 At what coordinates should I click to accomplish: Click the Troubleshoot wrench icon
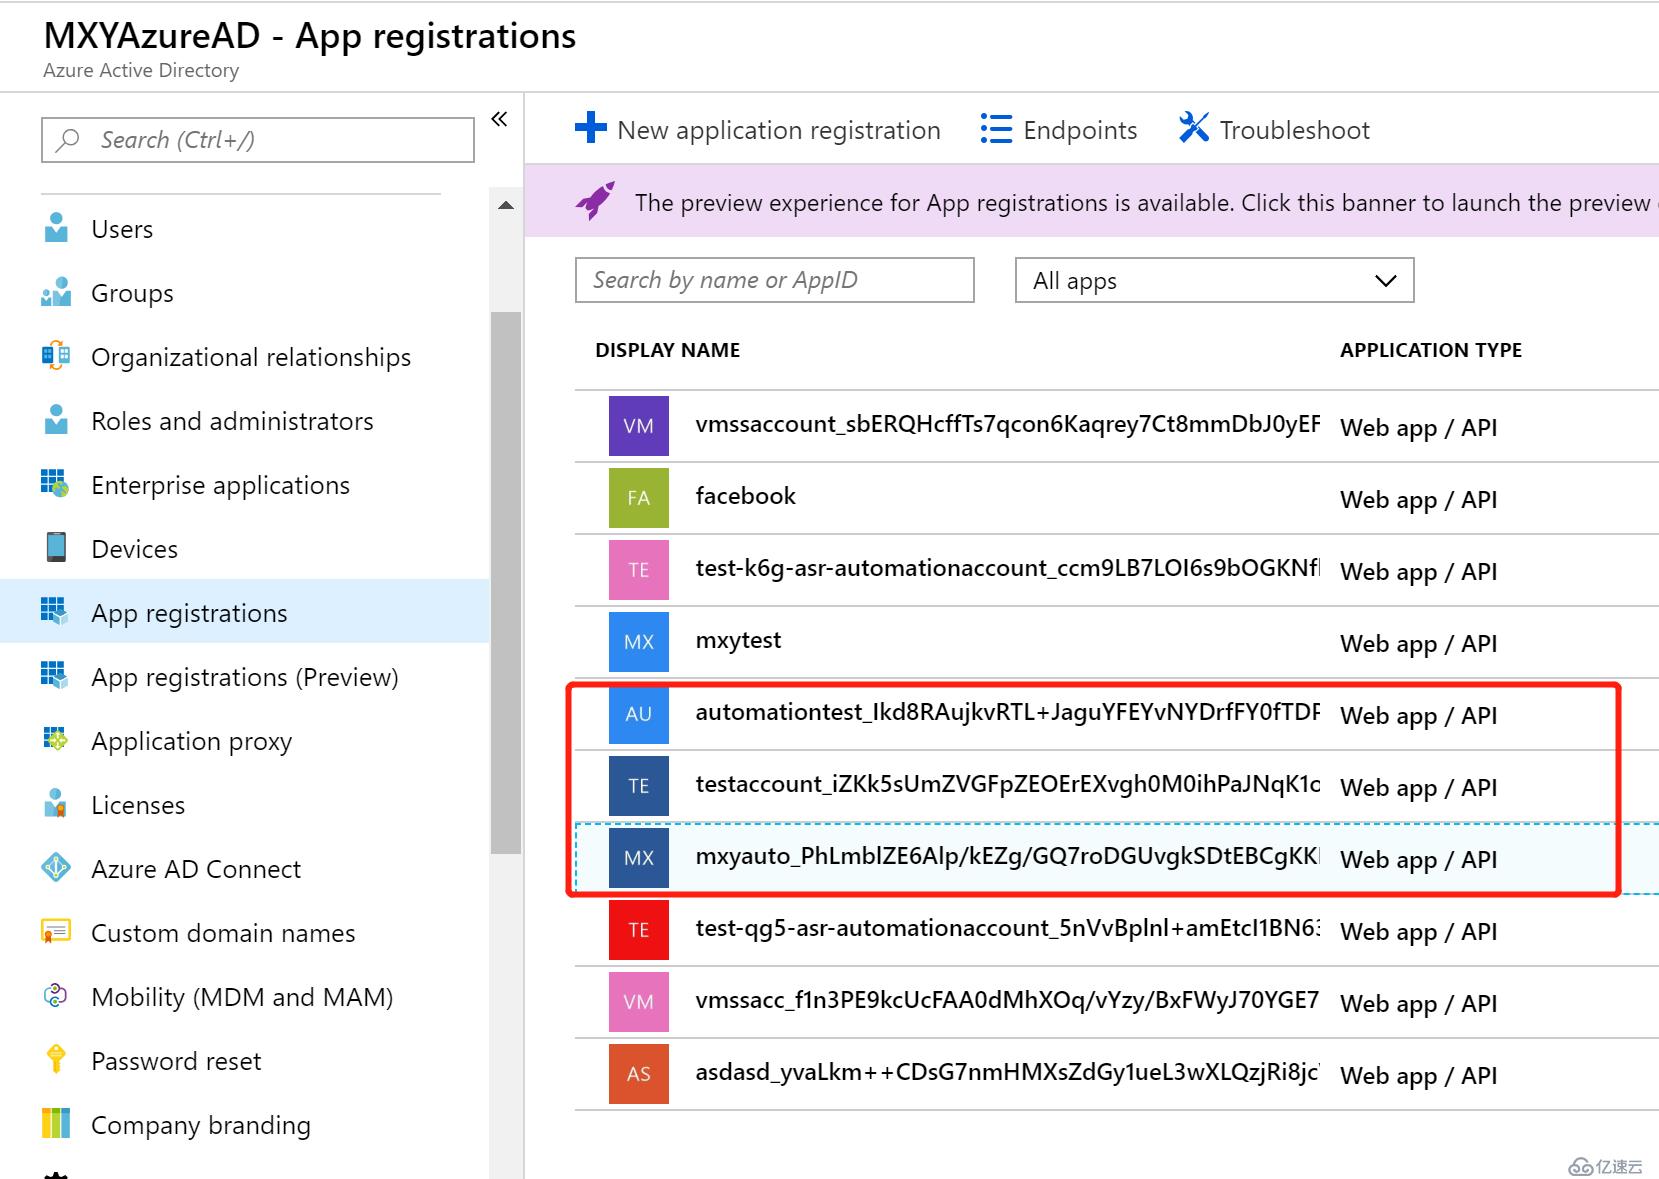point(1193,128)
